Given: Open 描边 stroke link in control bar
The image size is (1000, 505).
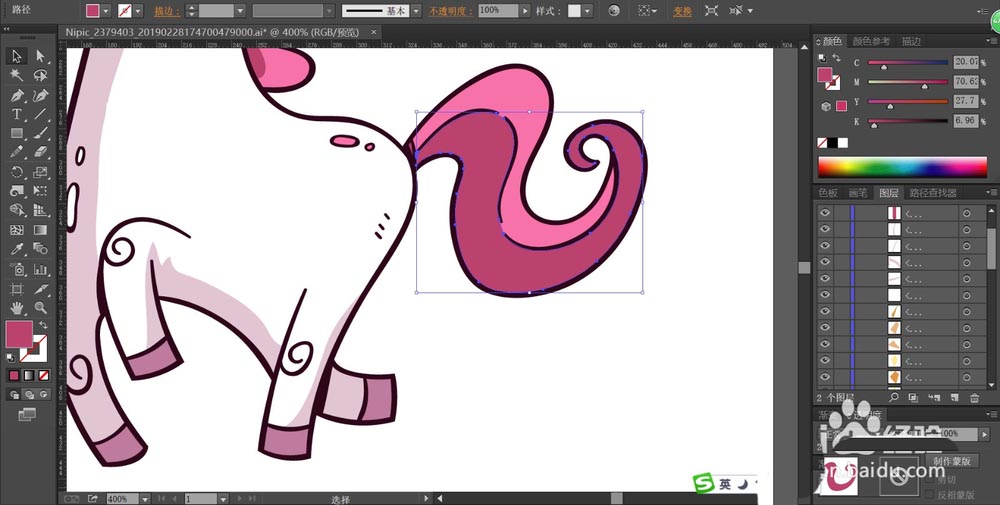Looking at the screenshot, I should coord(167,11).
